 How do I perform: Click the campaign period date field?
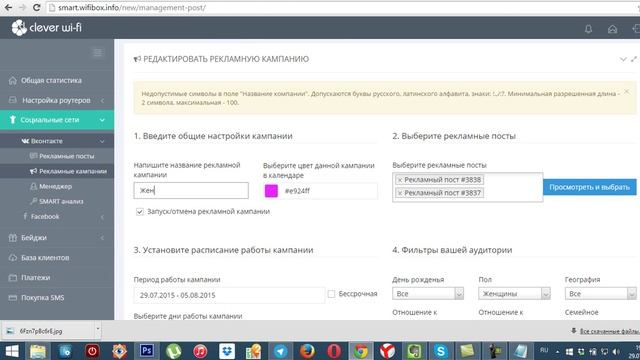[229, 295]
